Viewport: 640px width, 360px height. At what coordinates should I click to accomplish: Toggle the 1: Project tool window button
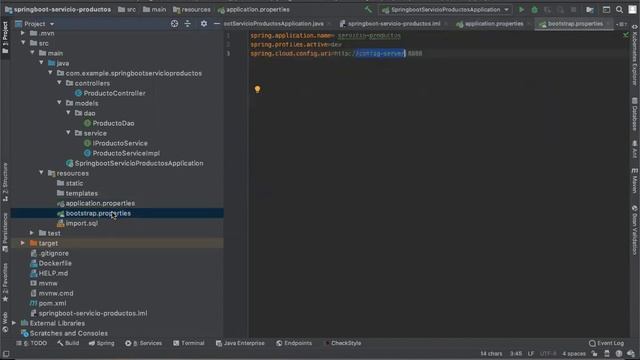(5, 38)
